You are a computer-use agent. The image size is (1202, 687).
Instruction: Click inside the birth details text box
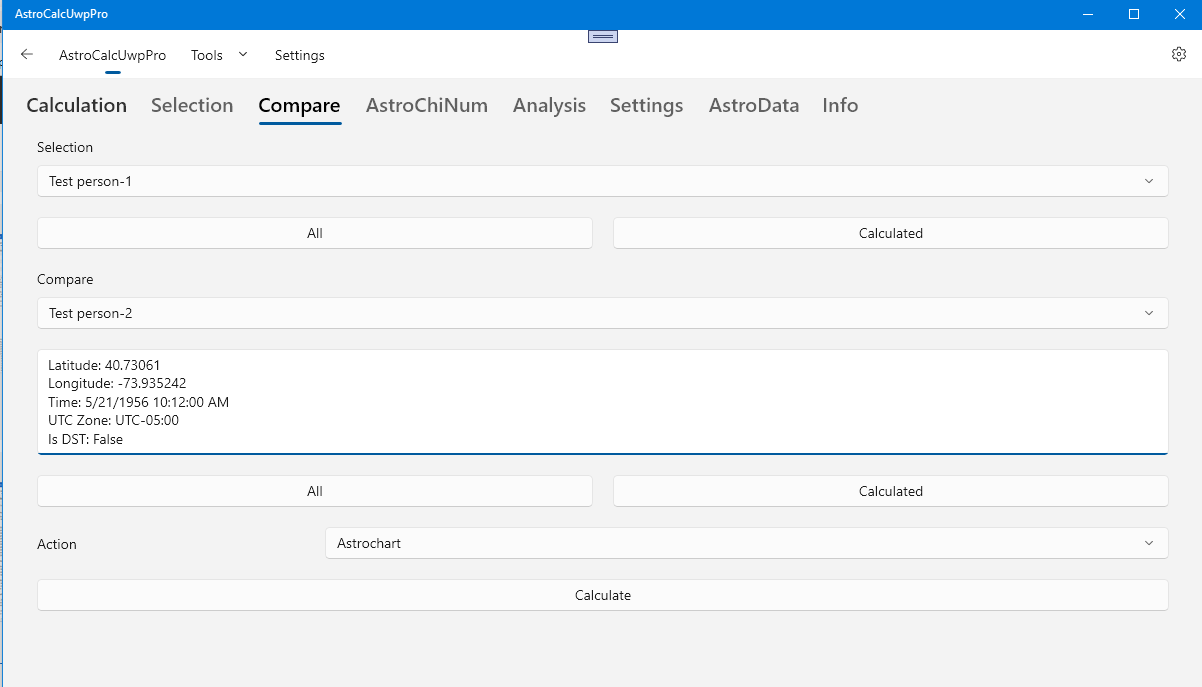point(602,401)
